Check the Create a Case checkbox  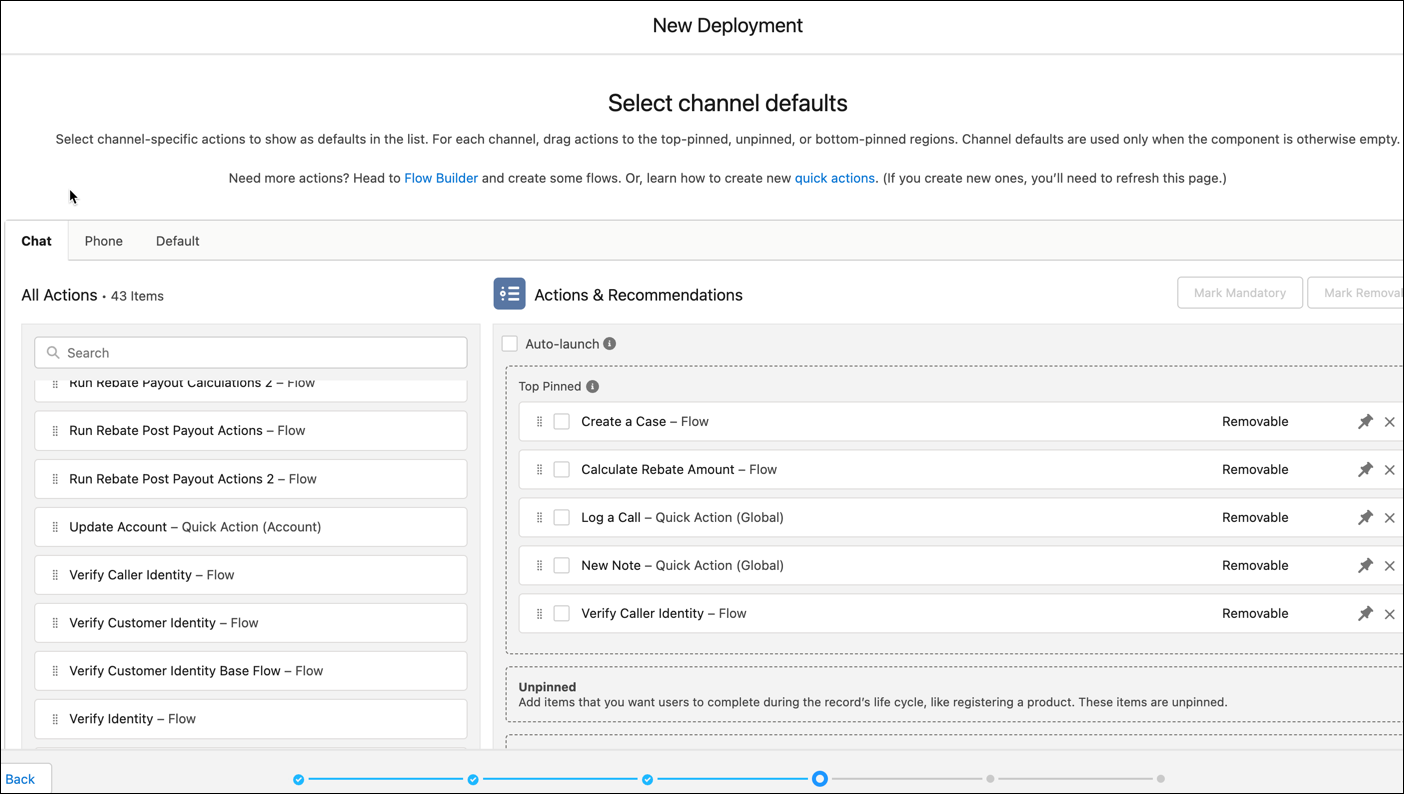coord(561,421)
